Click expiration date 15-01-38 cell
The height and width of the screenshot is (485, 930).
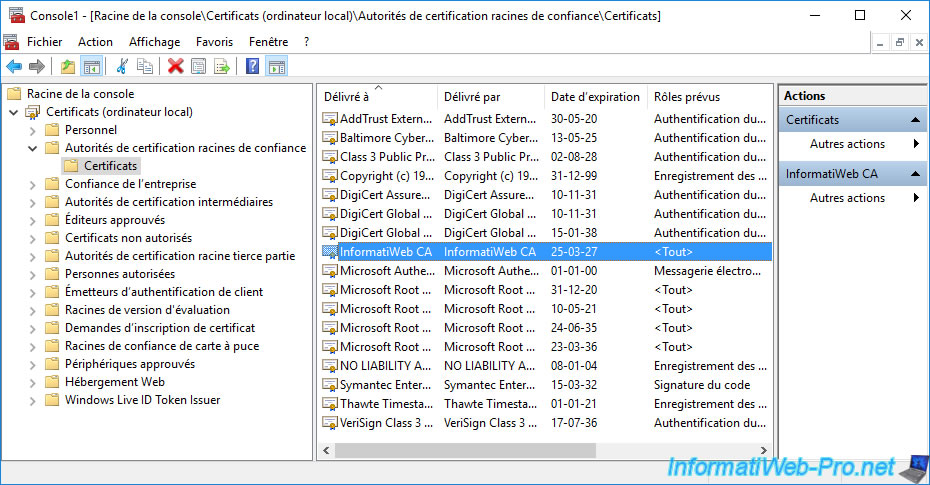pyautogui.click(x=574, y=233)
